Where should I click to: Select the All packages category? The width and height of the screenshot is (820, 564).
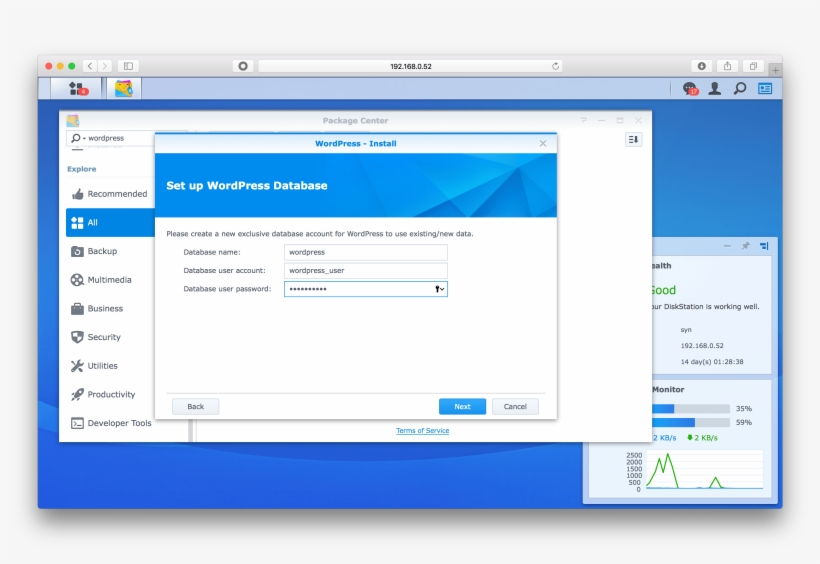110,222
